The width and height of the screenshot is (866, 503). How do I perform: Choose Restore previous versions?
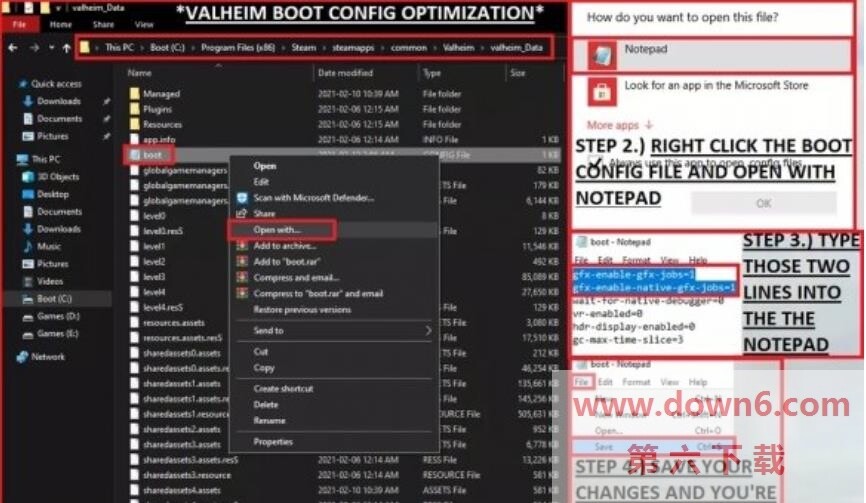point(302,310)
